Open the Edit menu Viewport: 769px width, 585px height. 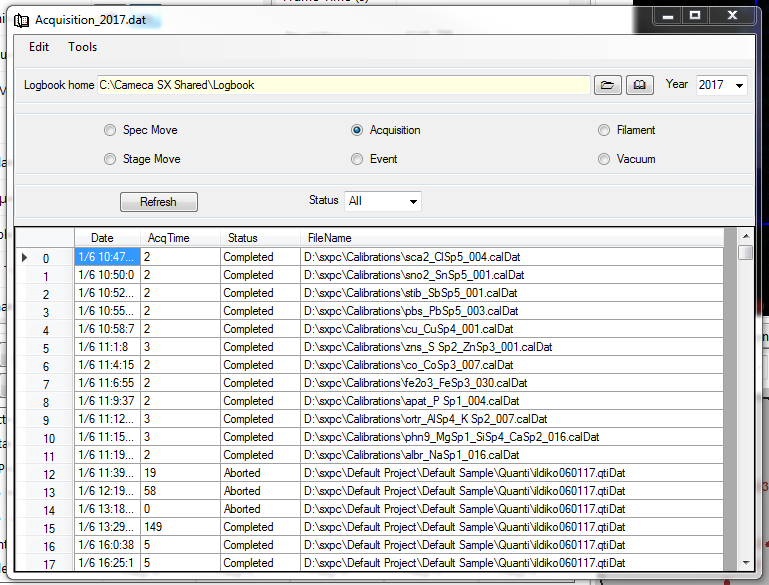[x=39, y=47]
